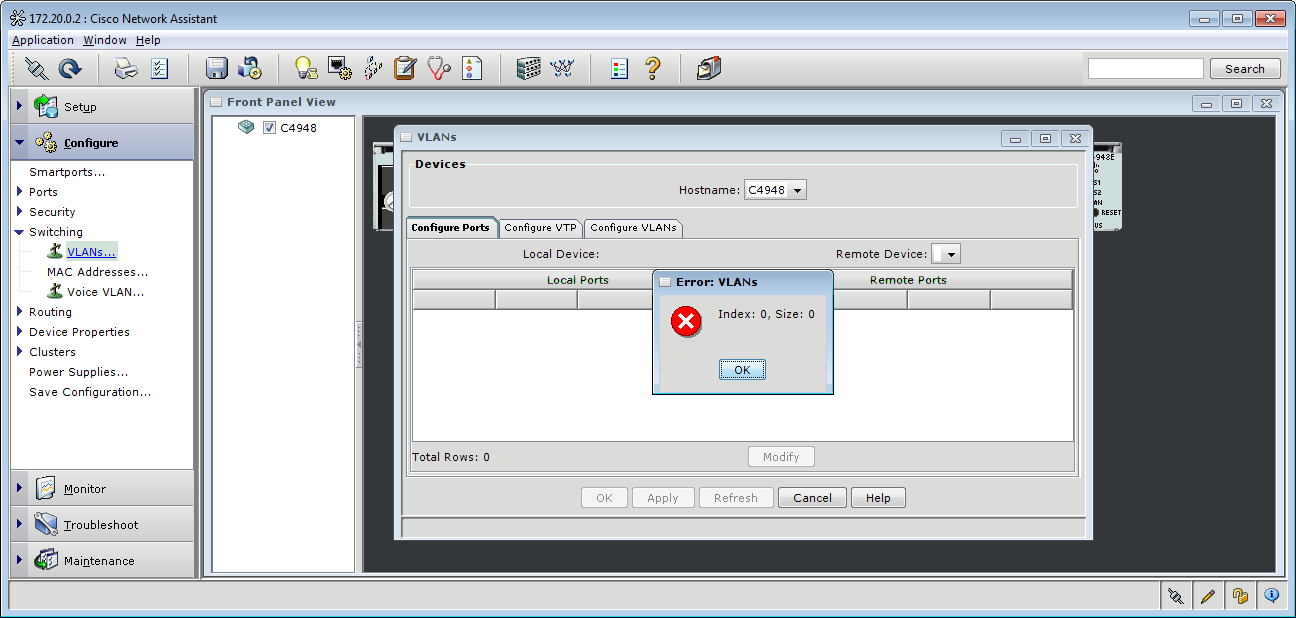Click the search input field in the toolbar
Viewport: 1296px width, 618px height.
(x=1146, y=69)
